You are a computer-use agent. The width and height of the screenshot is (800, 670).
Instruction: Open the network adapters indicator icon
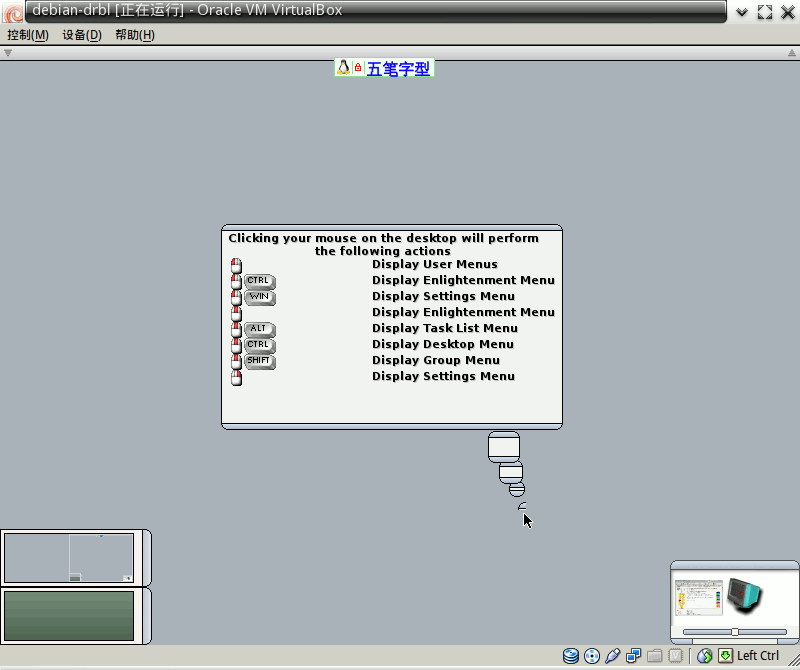[x=634, y=656]
